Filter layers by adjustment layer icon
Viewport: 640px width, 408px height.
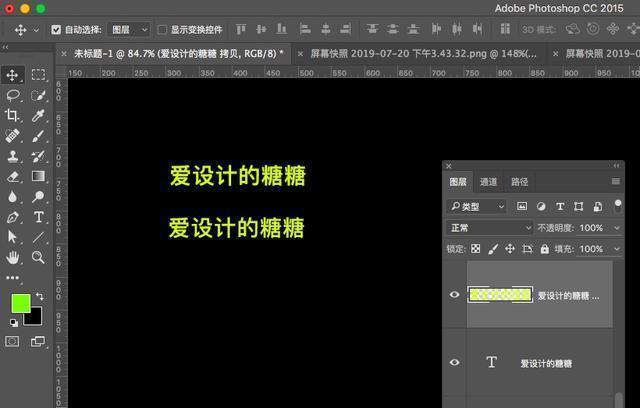click(541, 206)
